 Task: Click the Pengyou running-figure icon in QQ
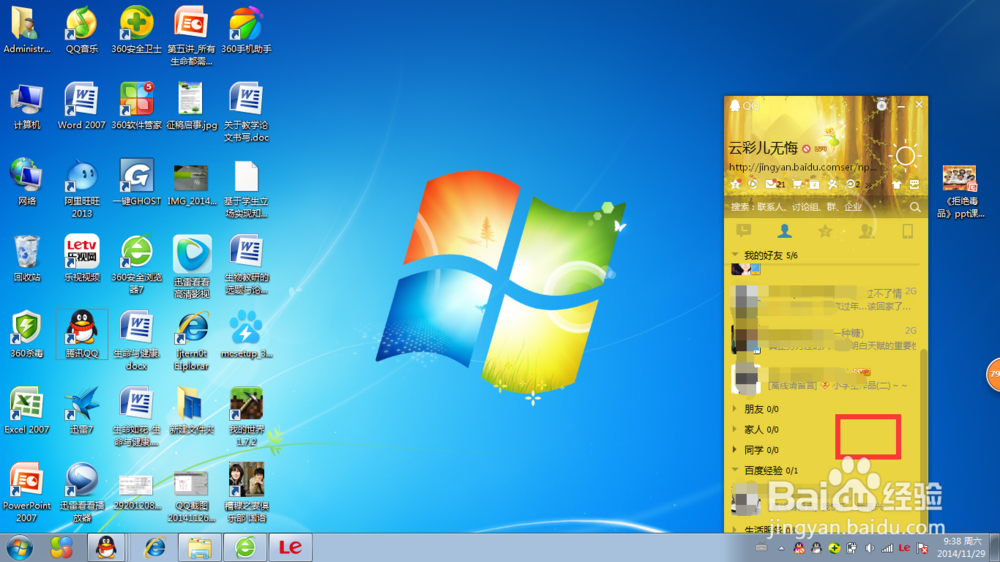pyautogui.click(x=832, y=184)
